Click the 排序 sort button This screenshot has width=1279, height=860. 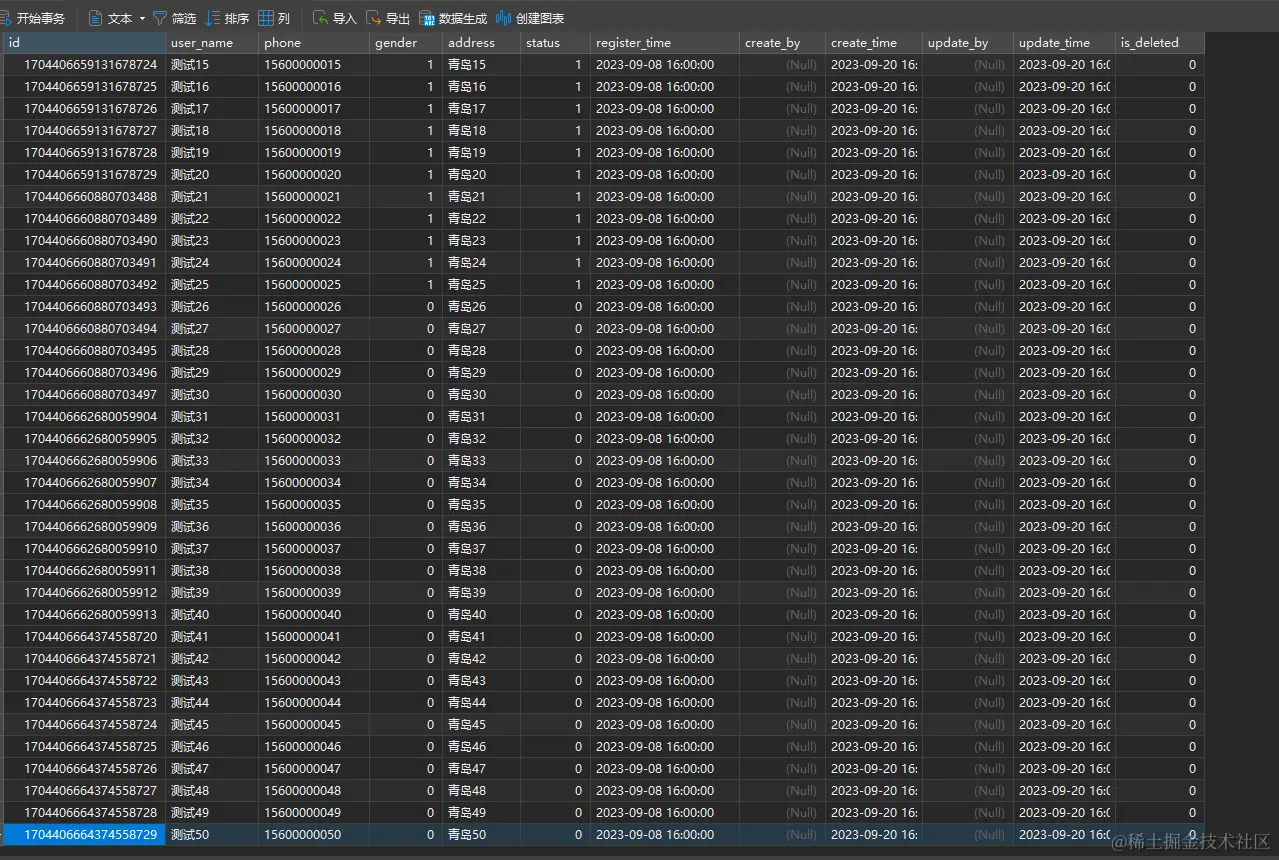point(228,18)
